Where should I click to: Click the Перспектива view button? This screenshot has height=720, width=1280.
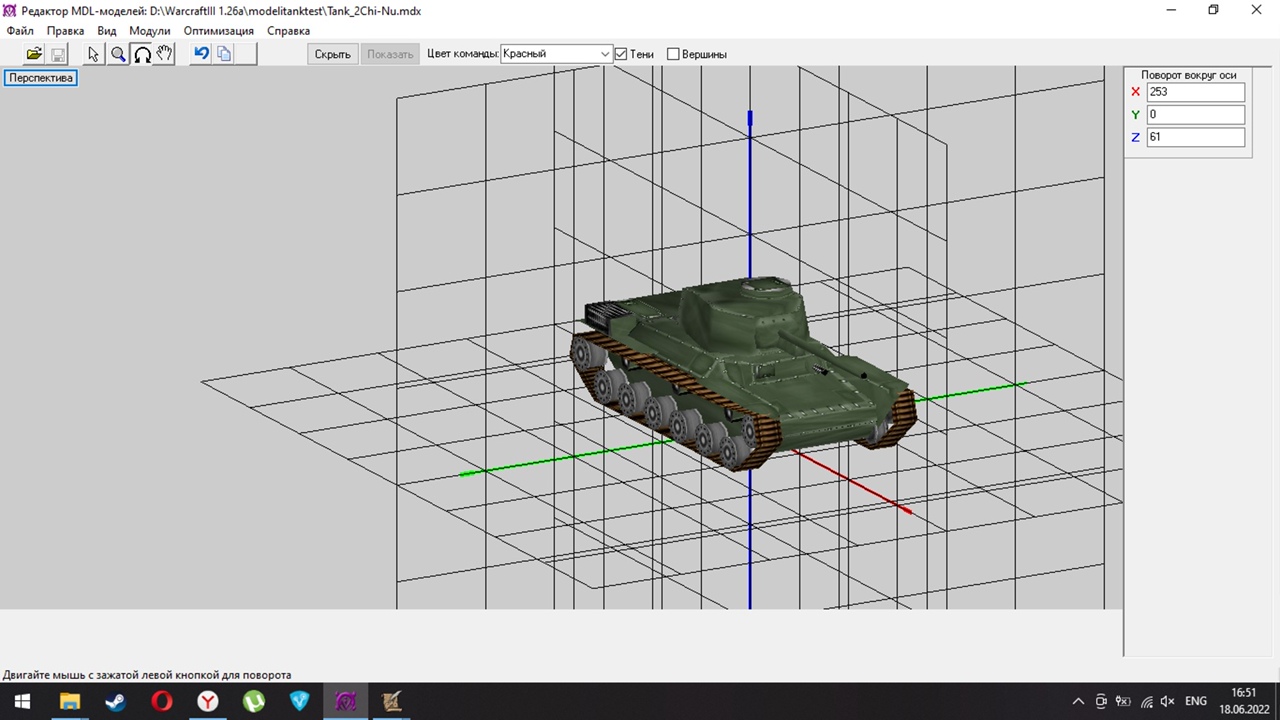(41, 77)
